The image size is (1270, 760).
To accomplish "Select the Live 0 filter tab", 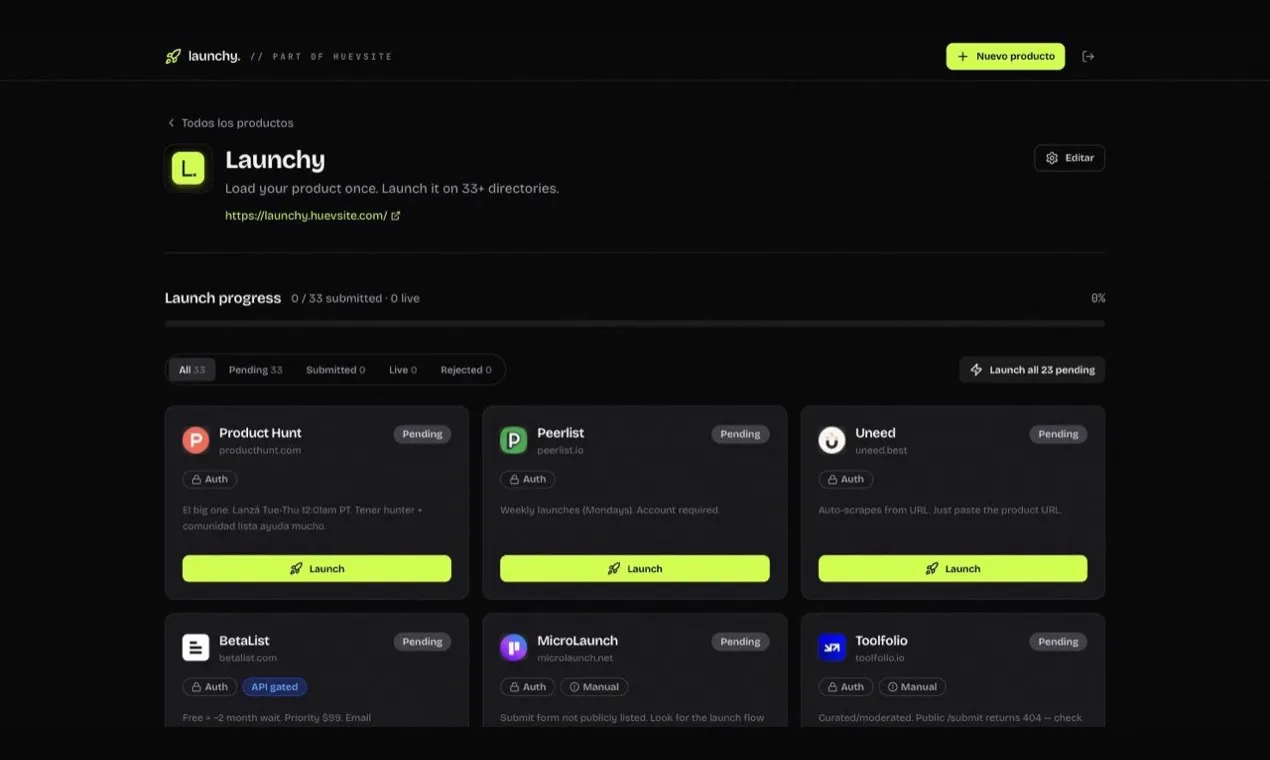I will (403, 370).
